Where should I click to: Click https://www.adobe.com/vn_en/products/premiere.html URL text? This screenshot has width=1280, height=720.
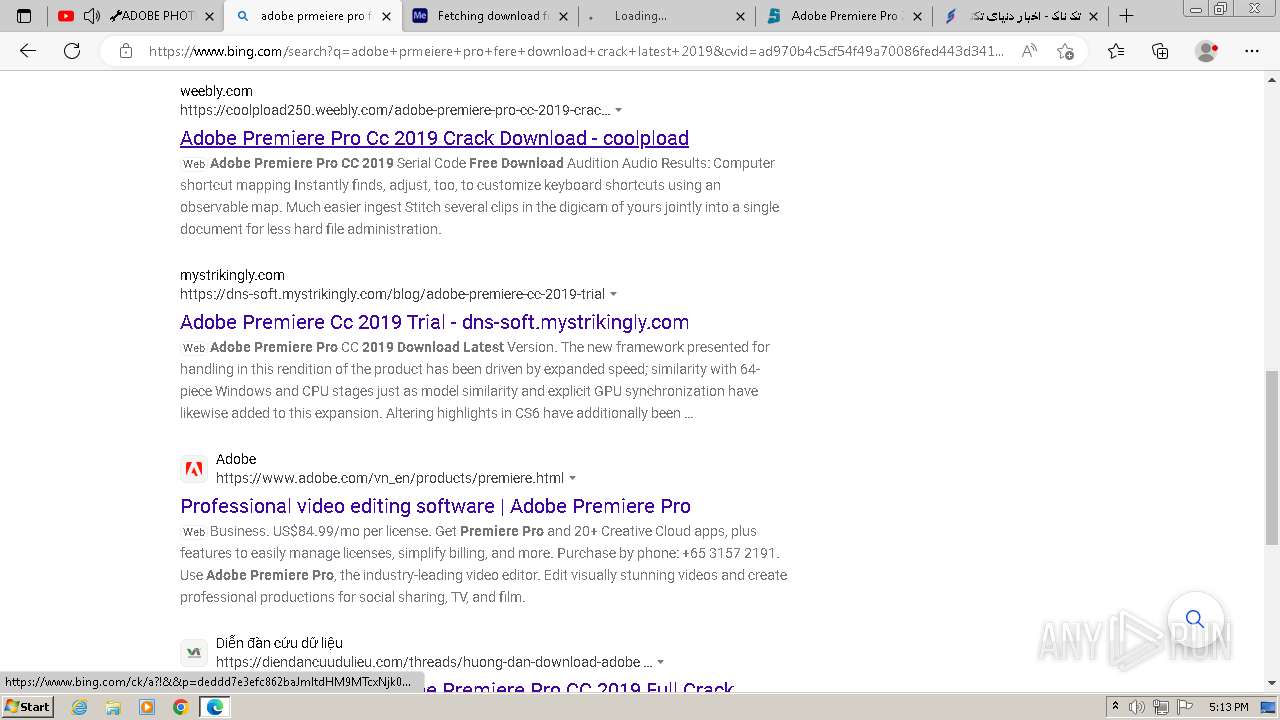tap(390, 478)
